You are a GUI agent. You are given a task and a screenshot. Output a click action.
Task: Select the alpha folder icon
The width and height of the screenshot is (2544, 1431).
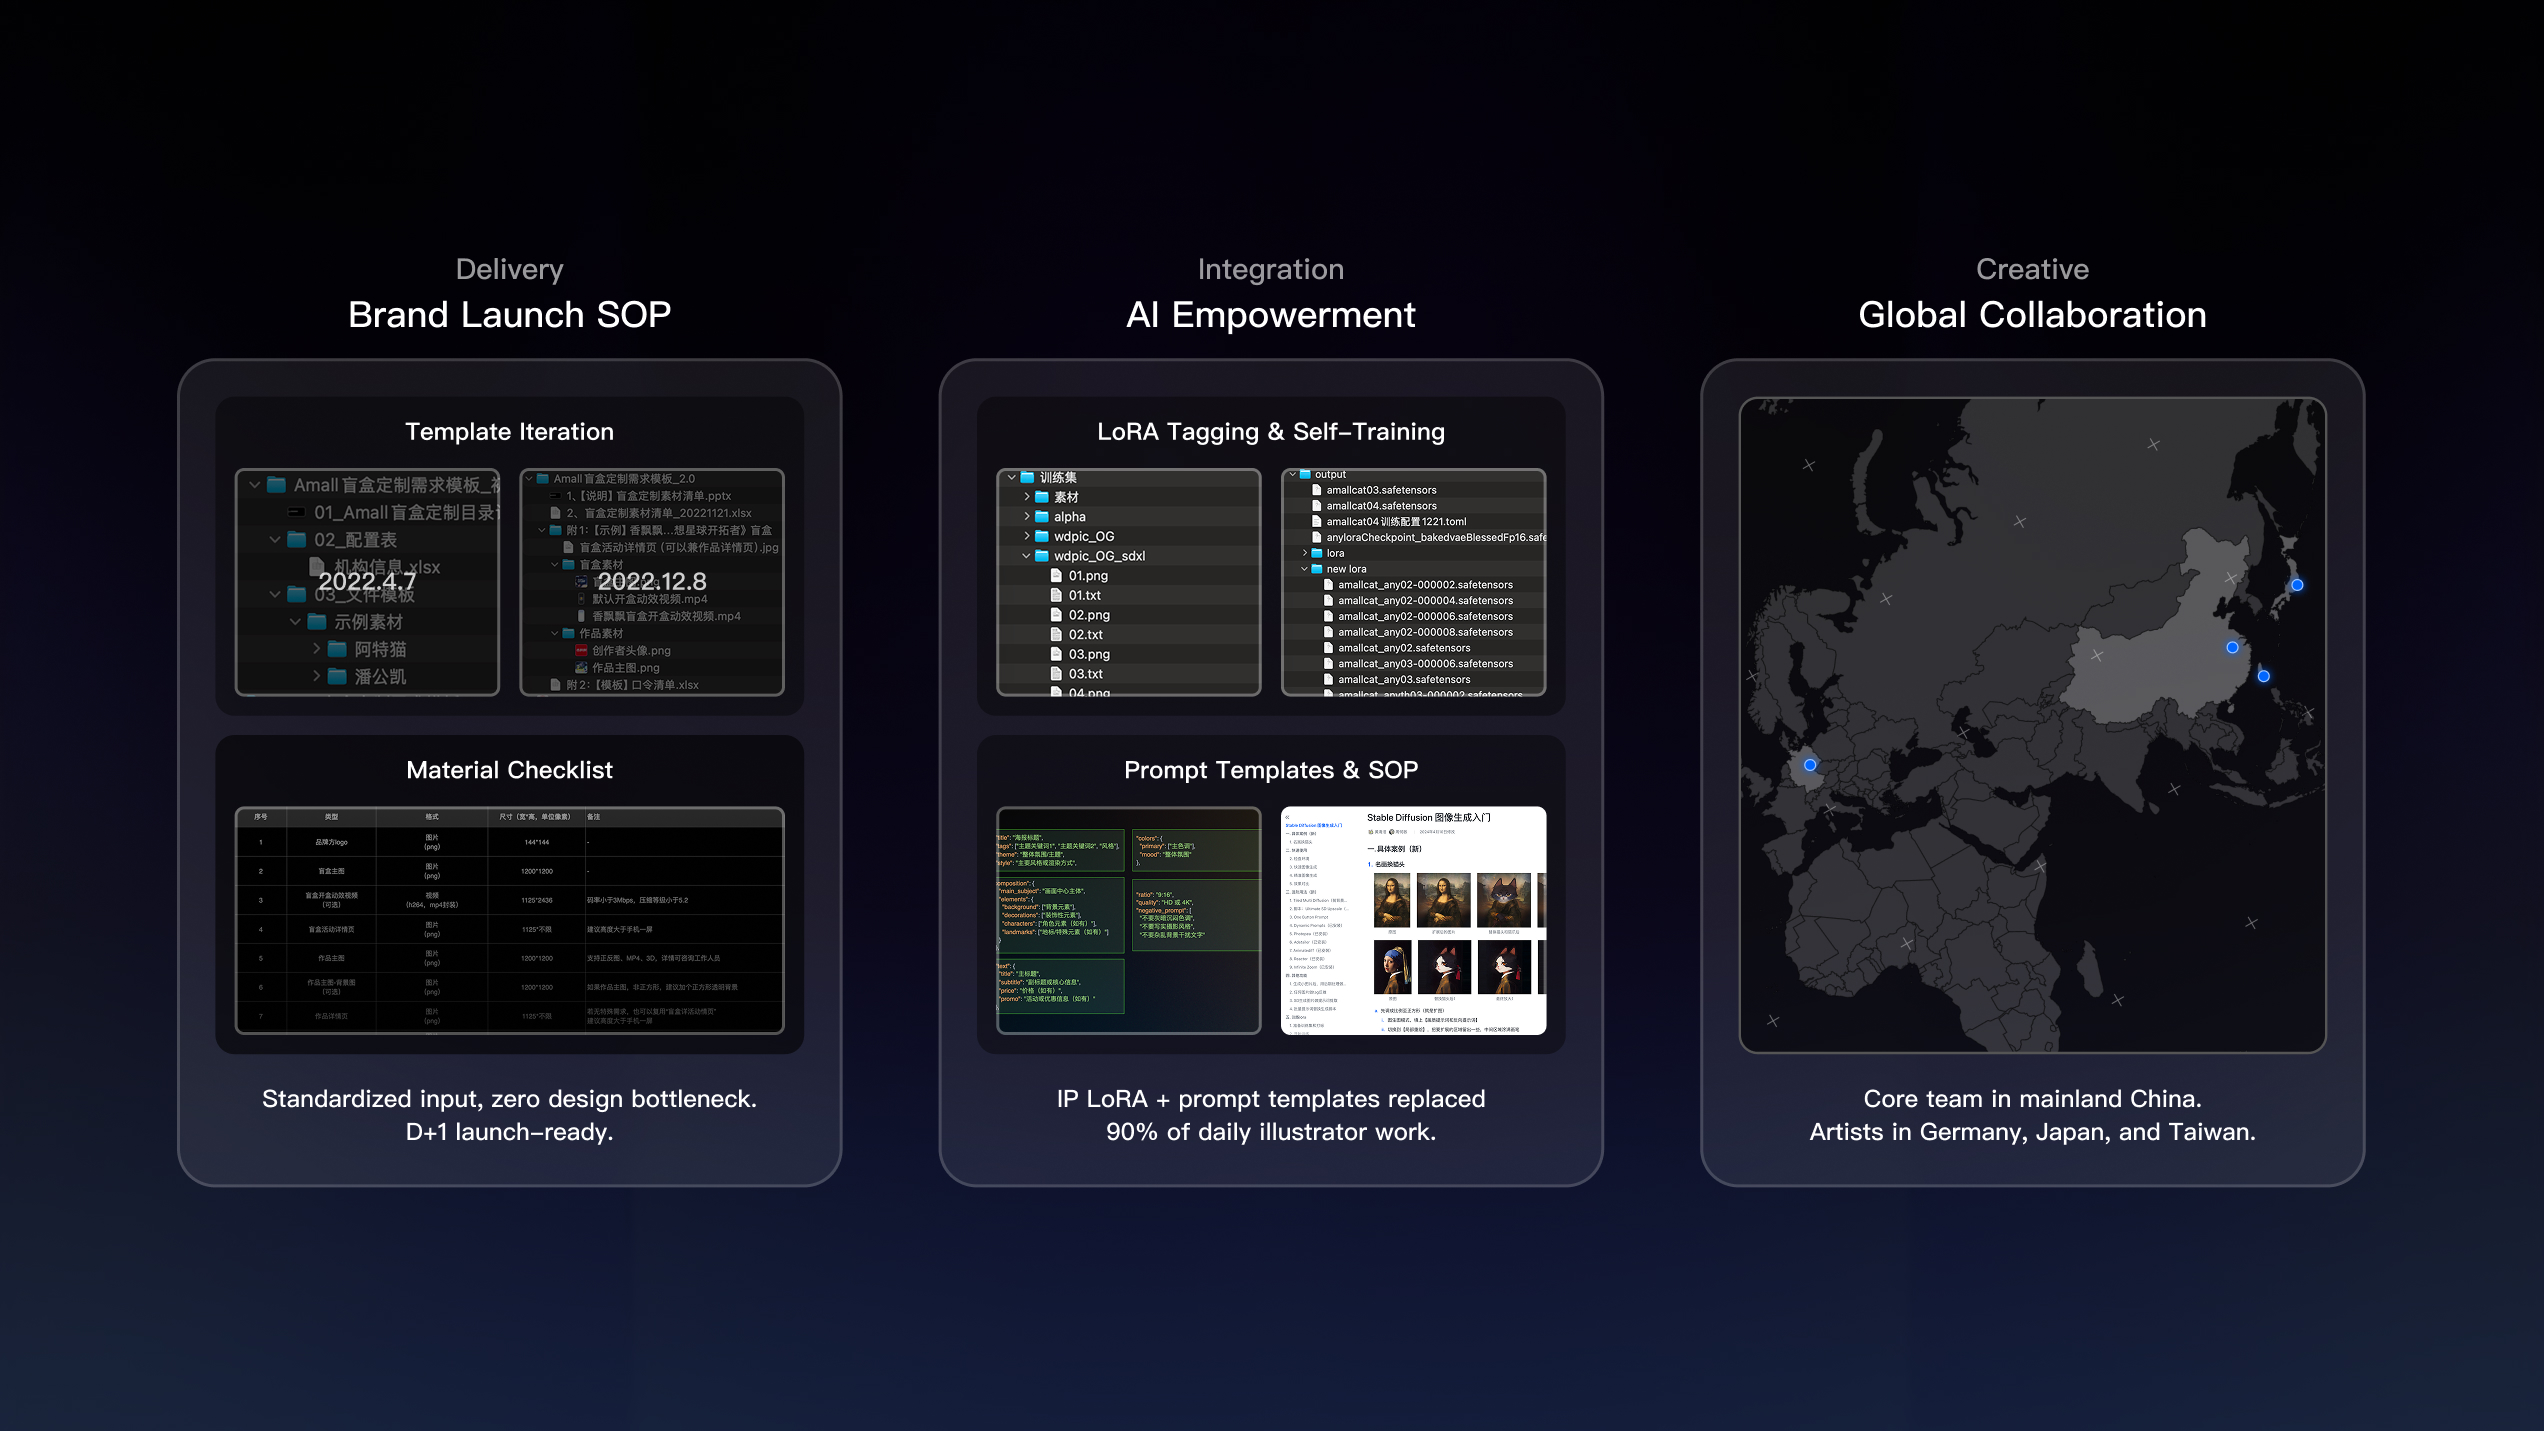tap(1042, 516)
